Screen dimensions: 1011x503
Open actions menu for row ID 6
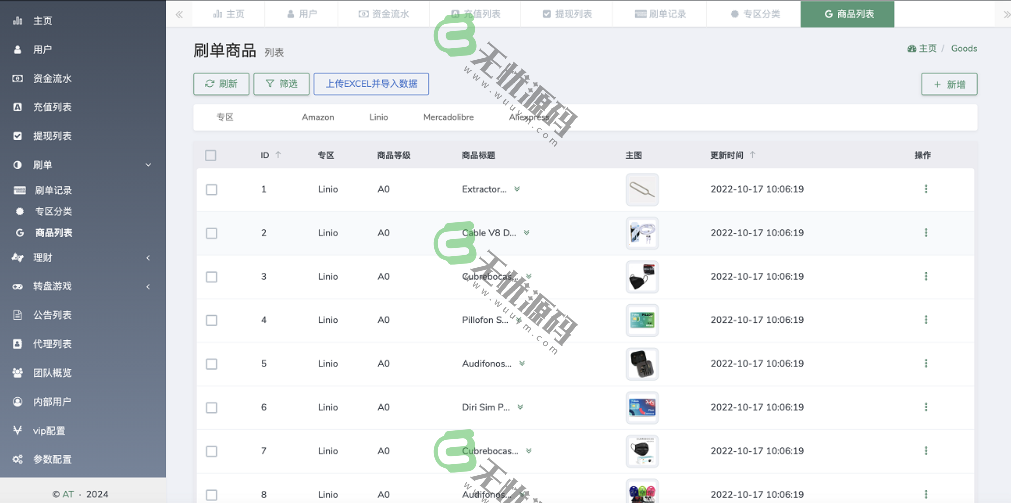926,407
